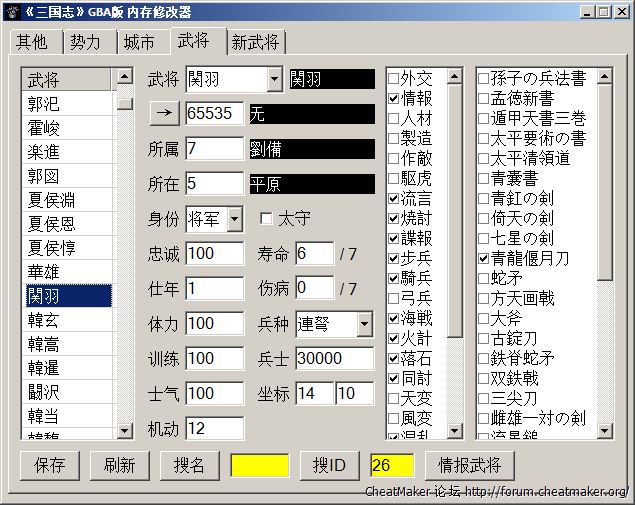
Task: Open the 新武将 tab
Action: (x=256, y=43)
